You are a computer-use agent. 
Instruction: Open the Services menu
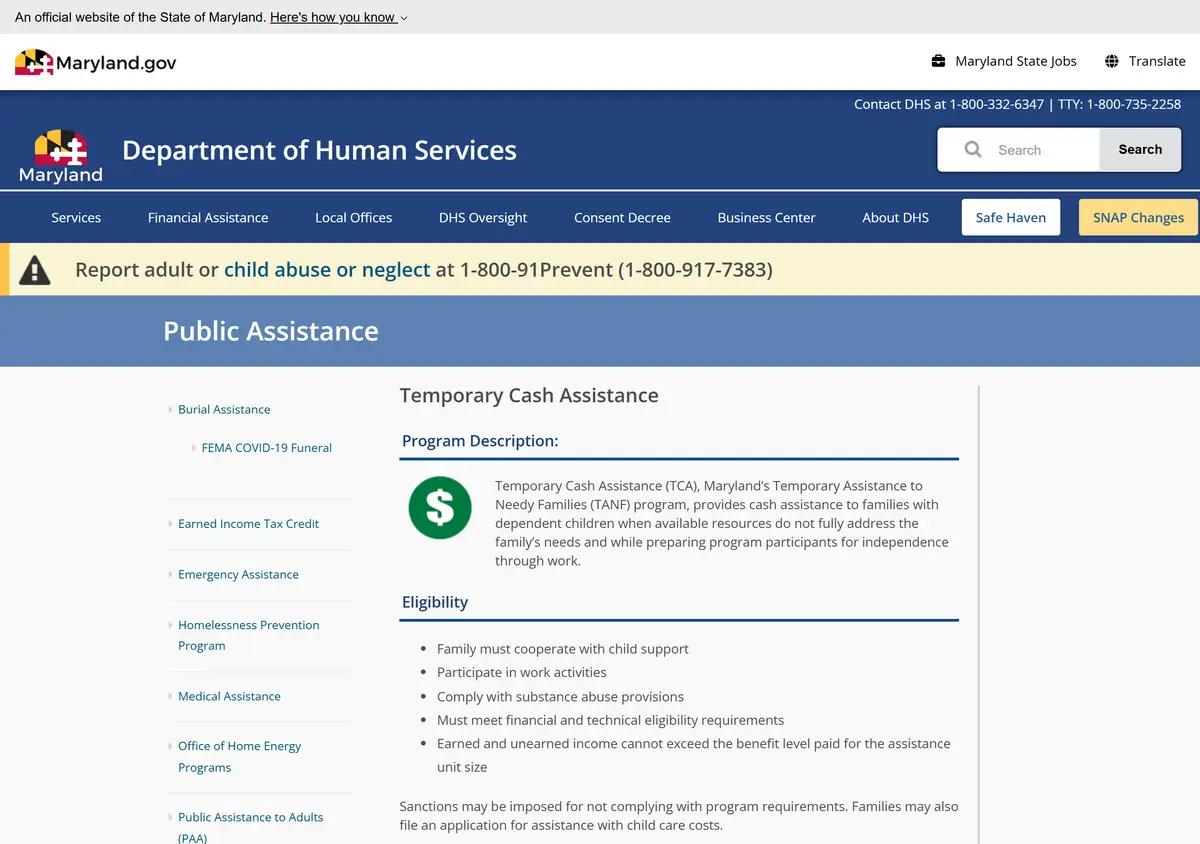pyautogui.click(x=76, y=217)
